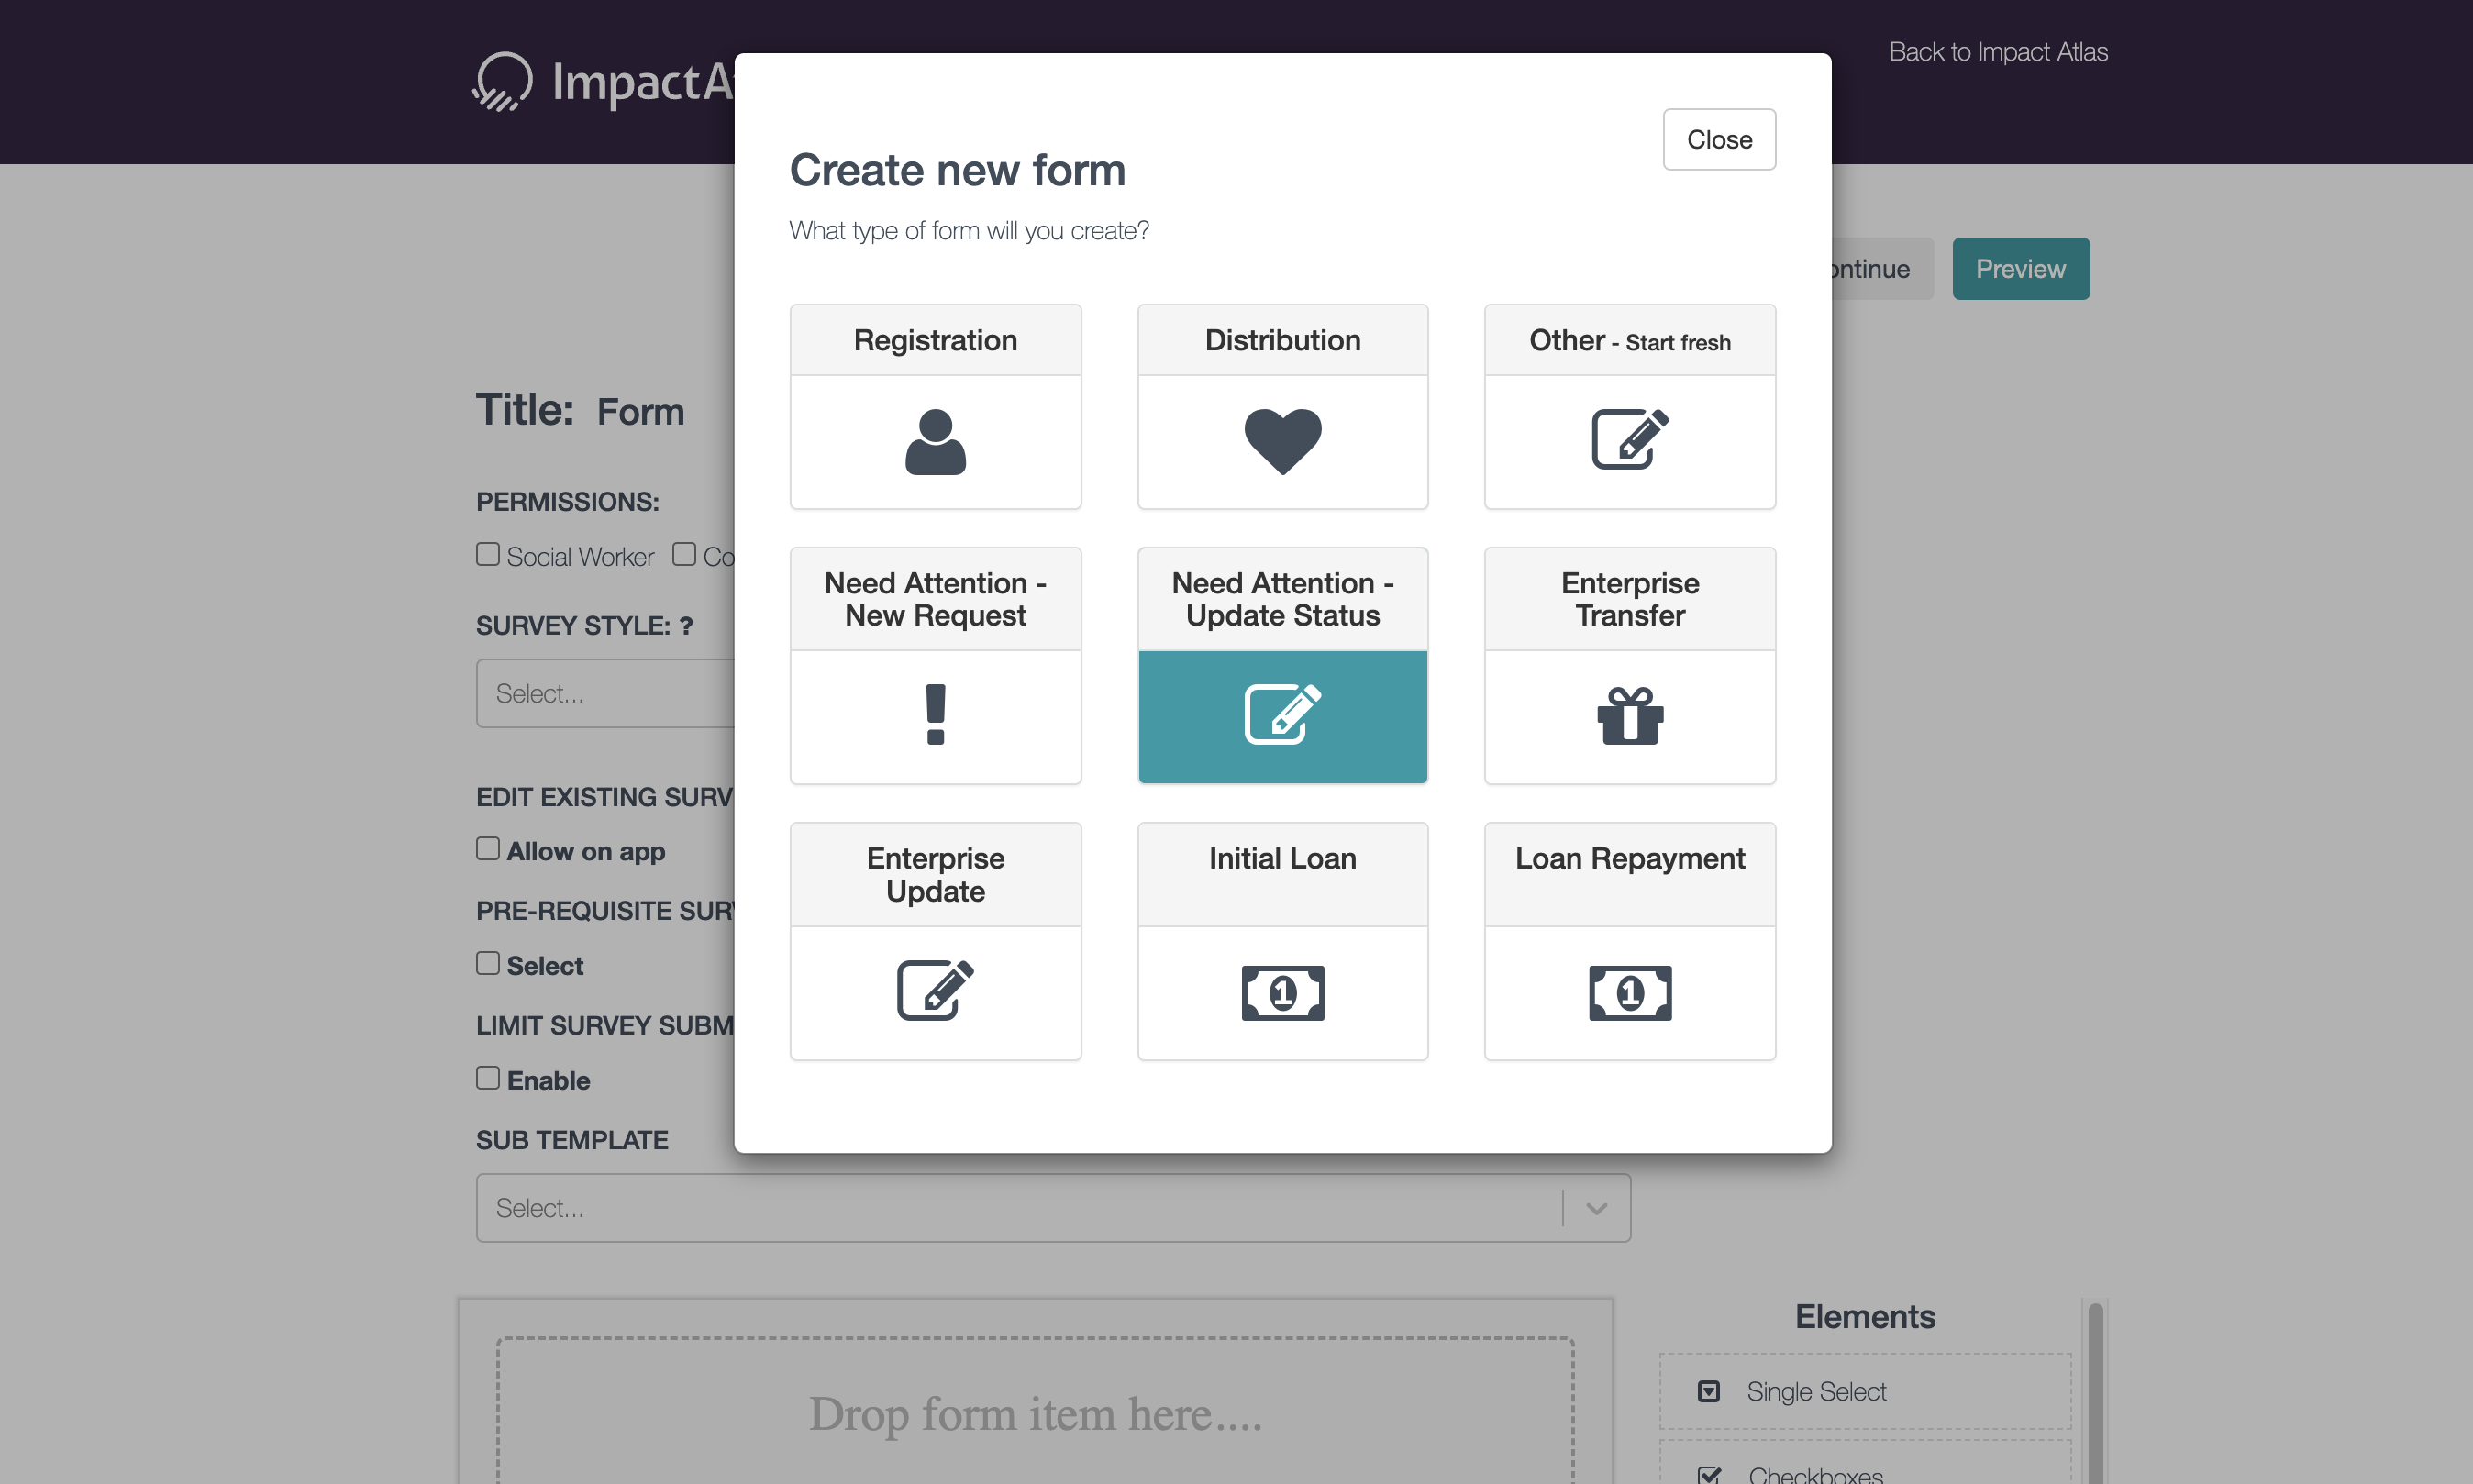
Task: Click the Enterprise Update pencil icon
Action: (x=935, y=990)
